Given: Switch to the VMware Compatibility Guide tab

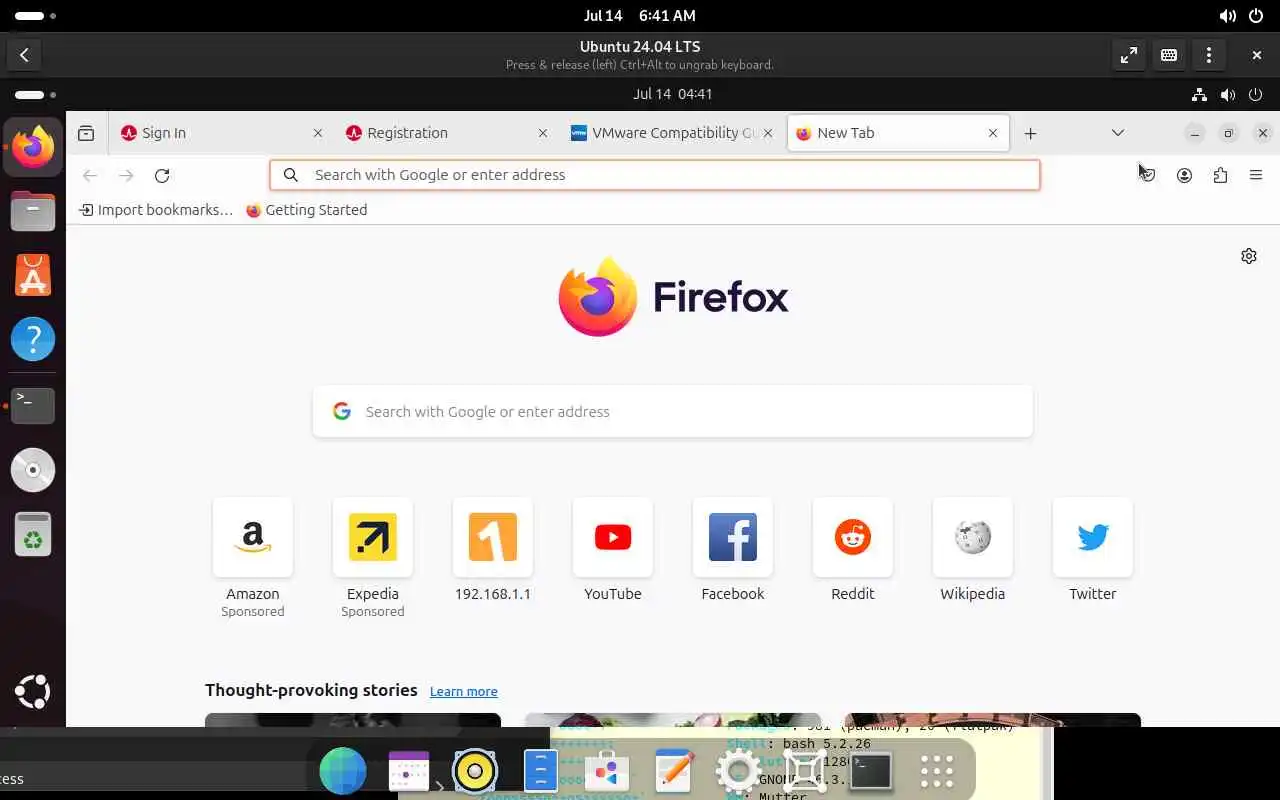Looking at the screenshot, I should (x=672, y=133).
